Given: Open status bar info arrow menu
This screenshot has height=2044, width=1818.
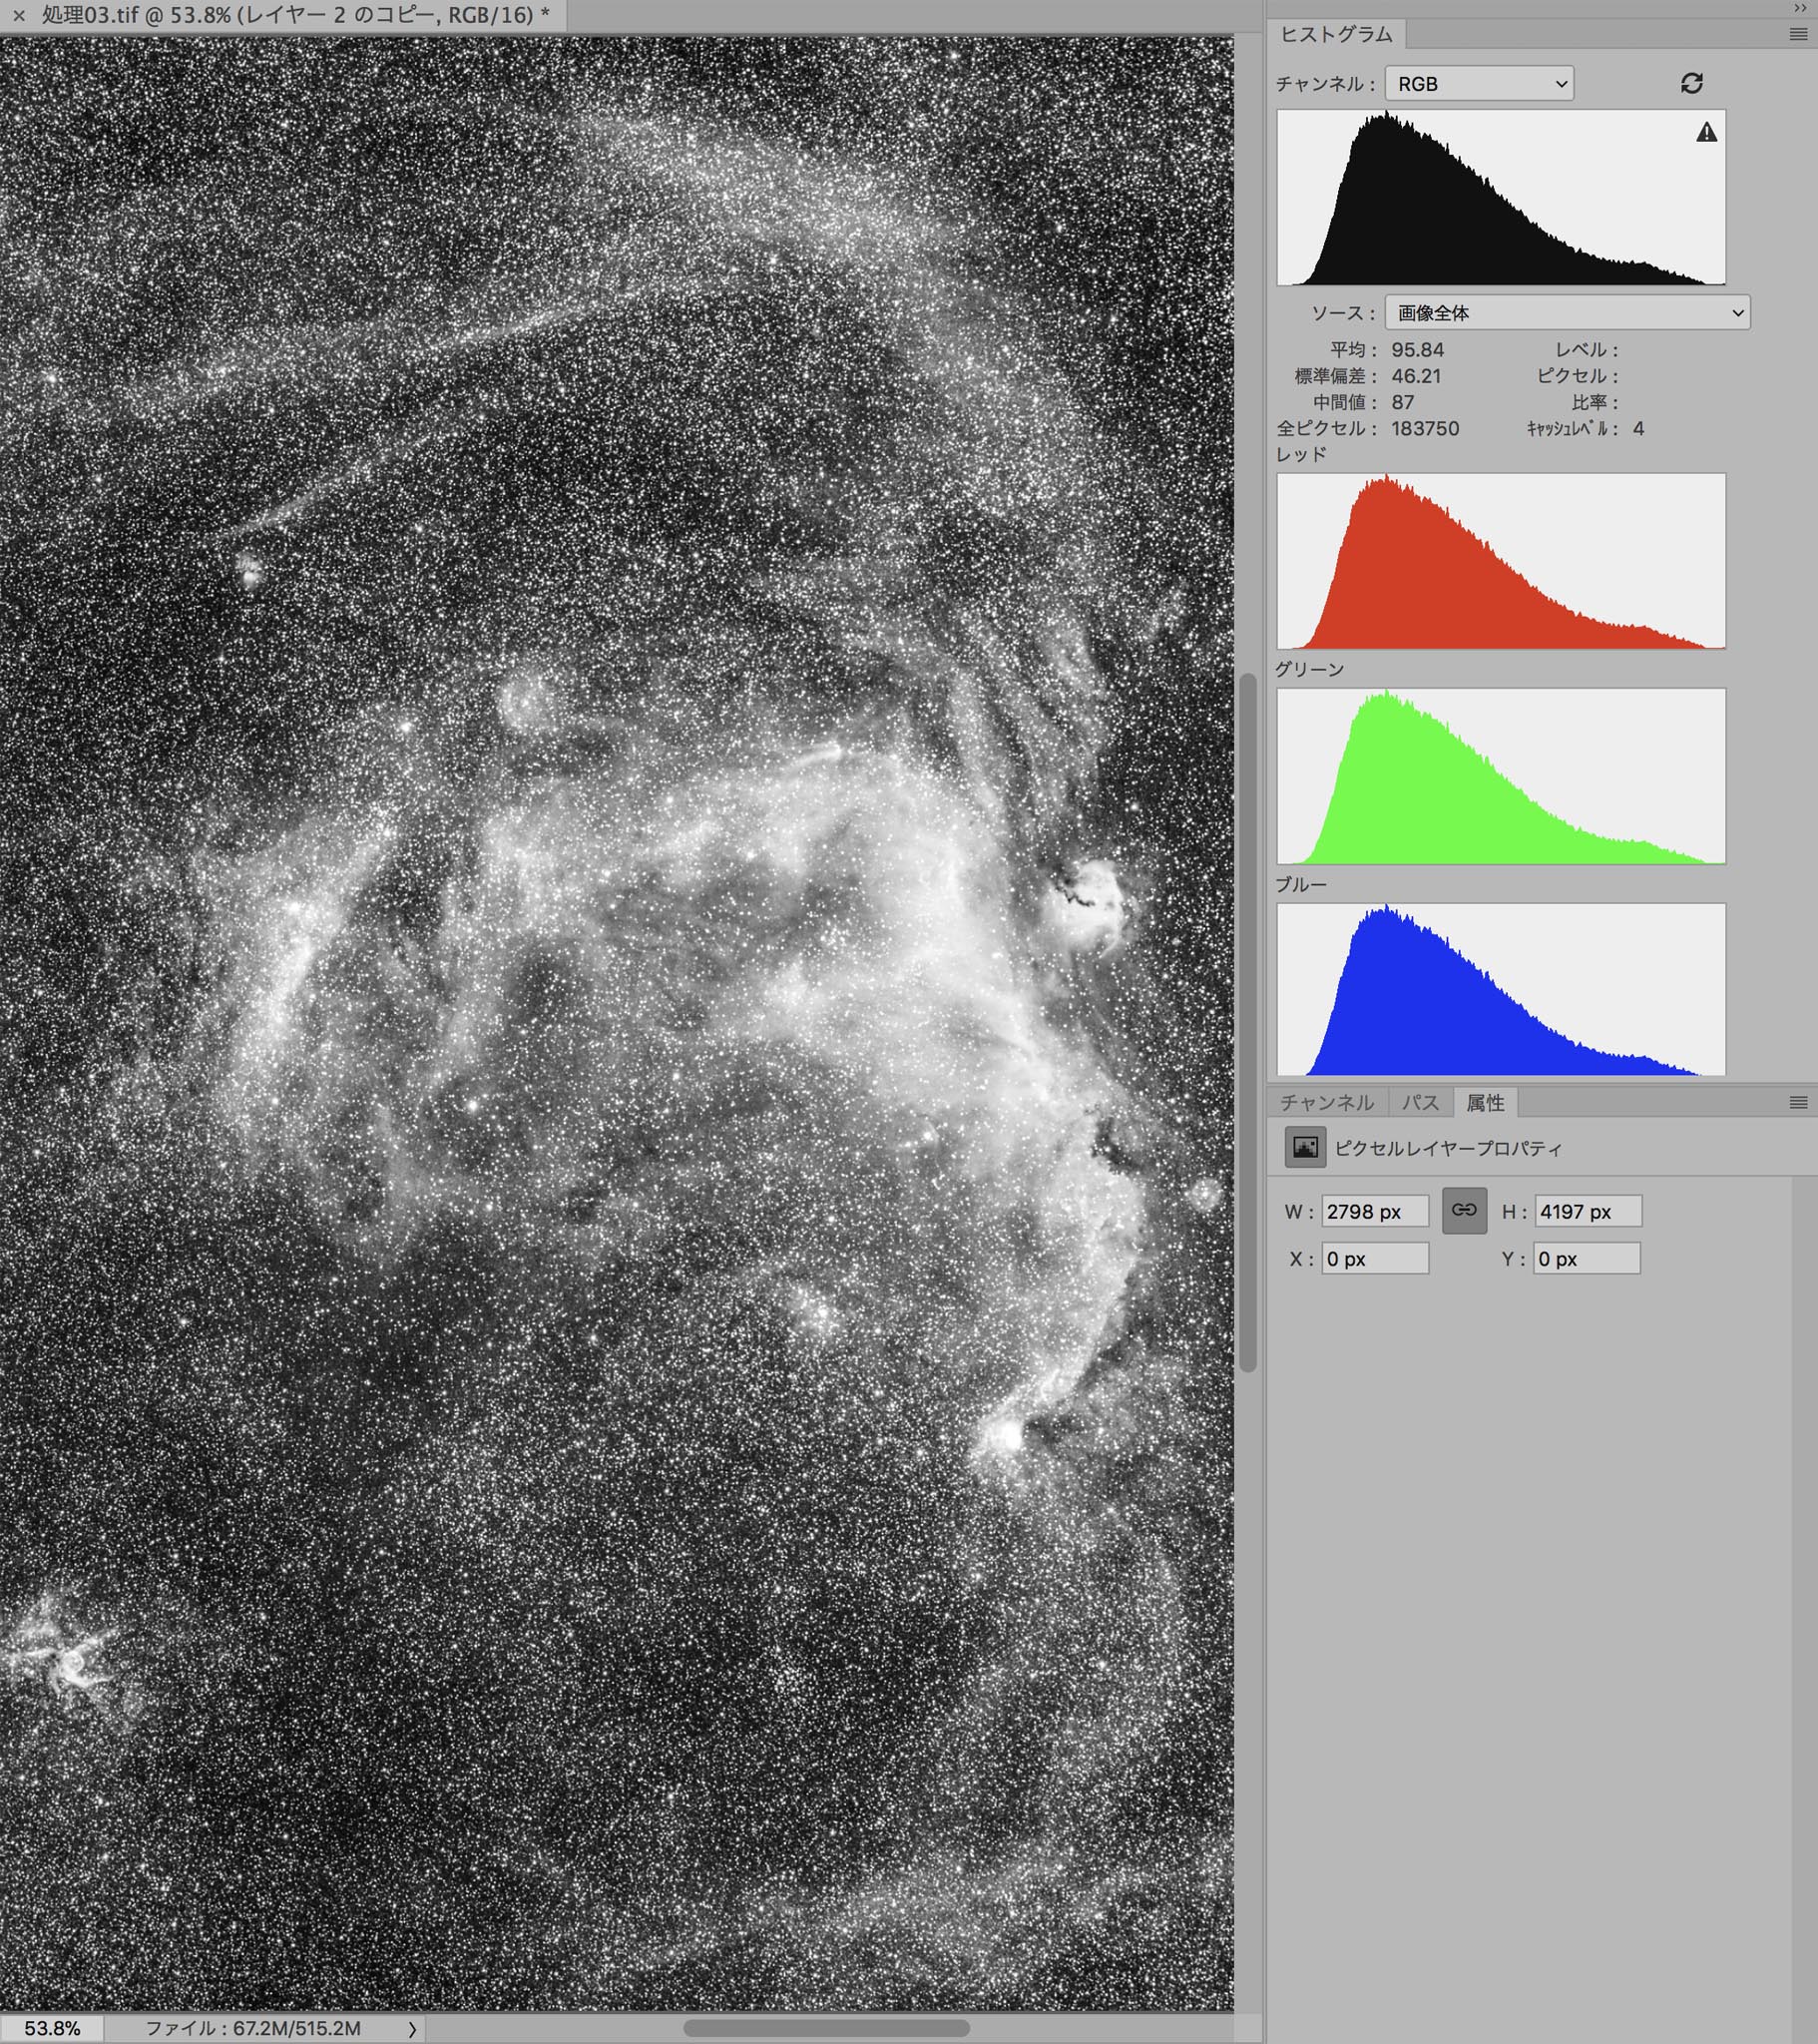Looking at the screenshot, I should [x=412, y=2029].
